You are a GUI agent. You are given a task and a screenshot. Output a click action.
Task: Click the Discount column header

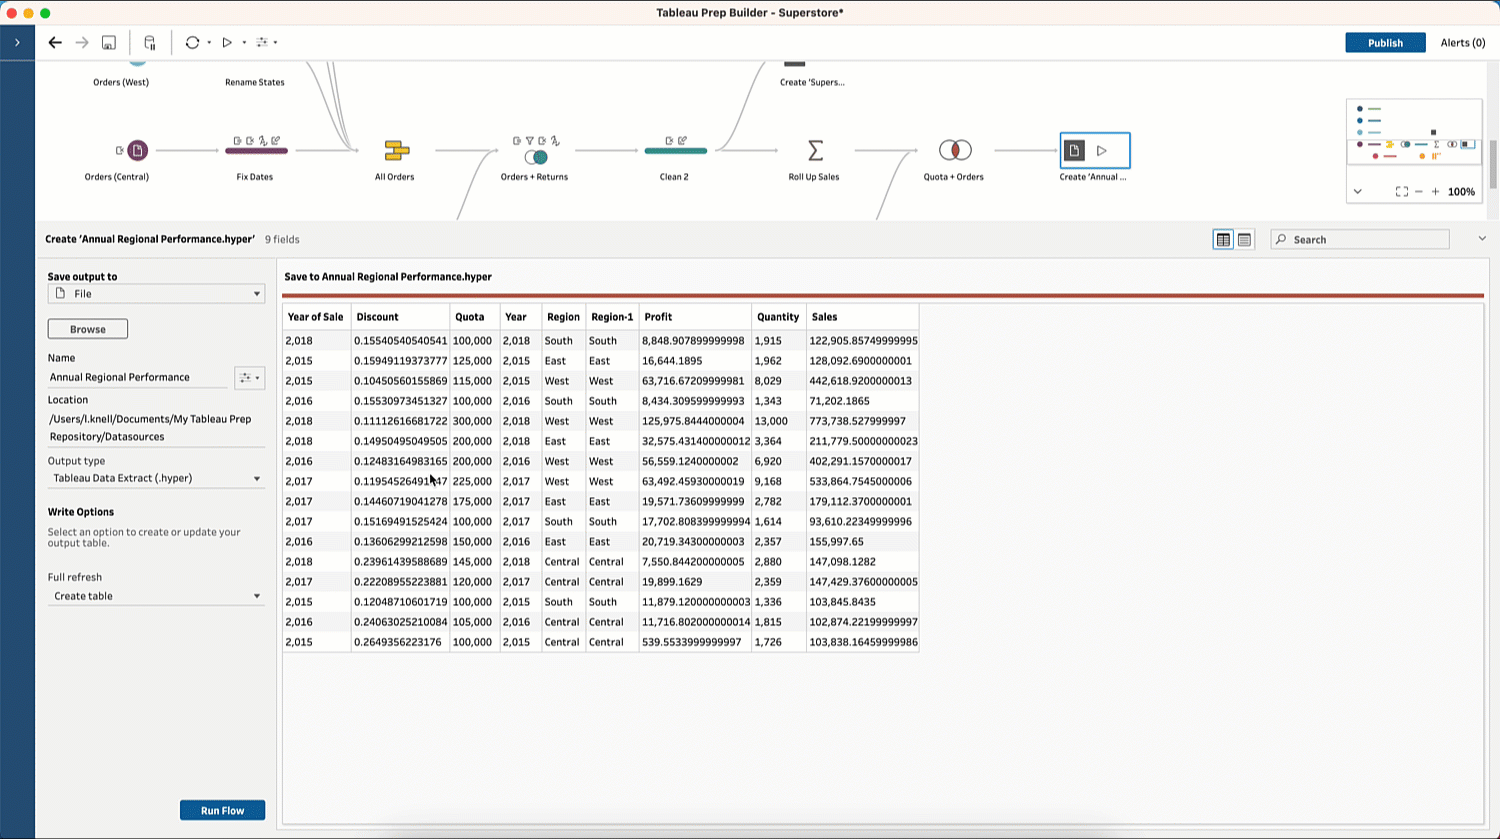pyautogui.click(x=400, y=317)
